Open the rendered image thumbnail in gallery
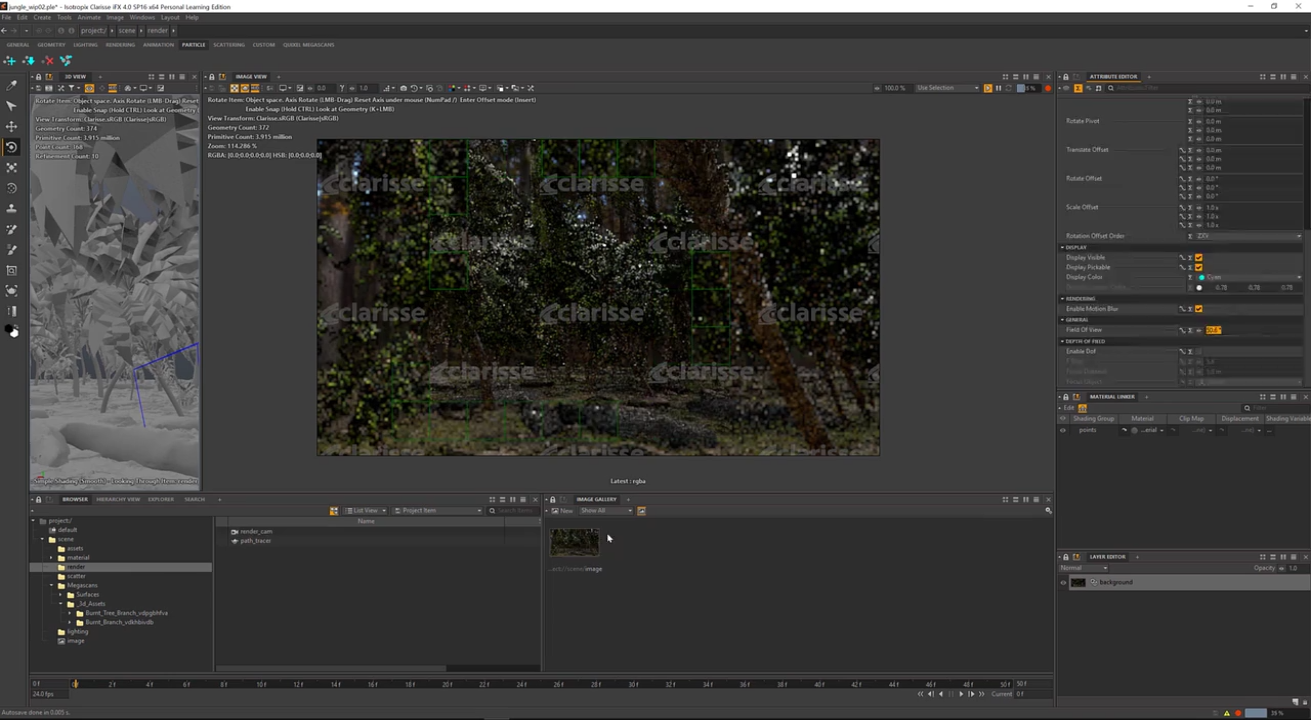 point(574,542)
